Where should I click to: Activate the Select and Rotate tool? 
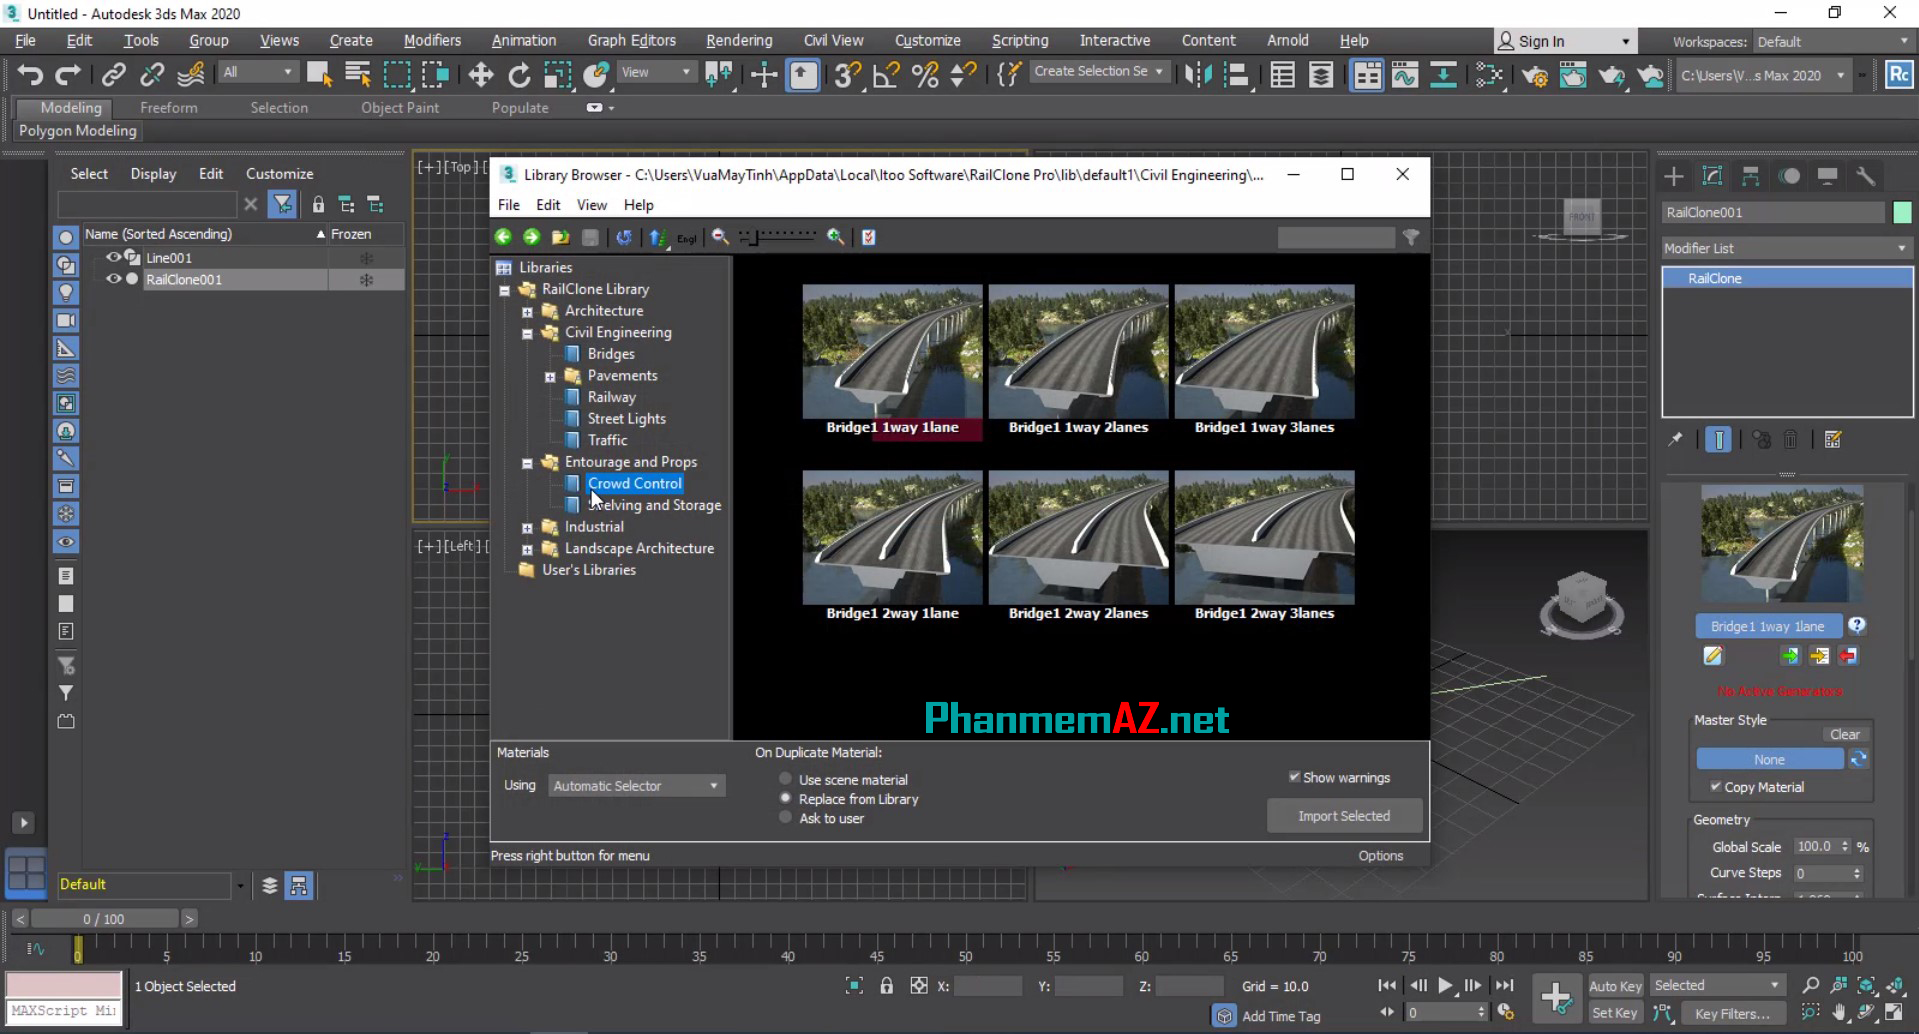point(518,74)
